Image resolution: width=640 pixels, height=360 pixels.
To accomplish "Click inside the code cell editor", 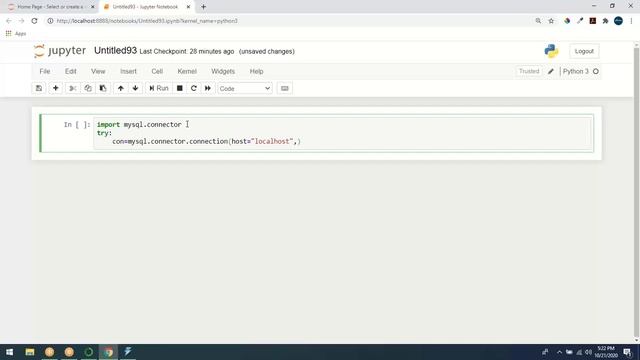I will [x=343, y=133].
